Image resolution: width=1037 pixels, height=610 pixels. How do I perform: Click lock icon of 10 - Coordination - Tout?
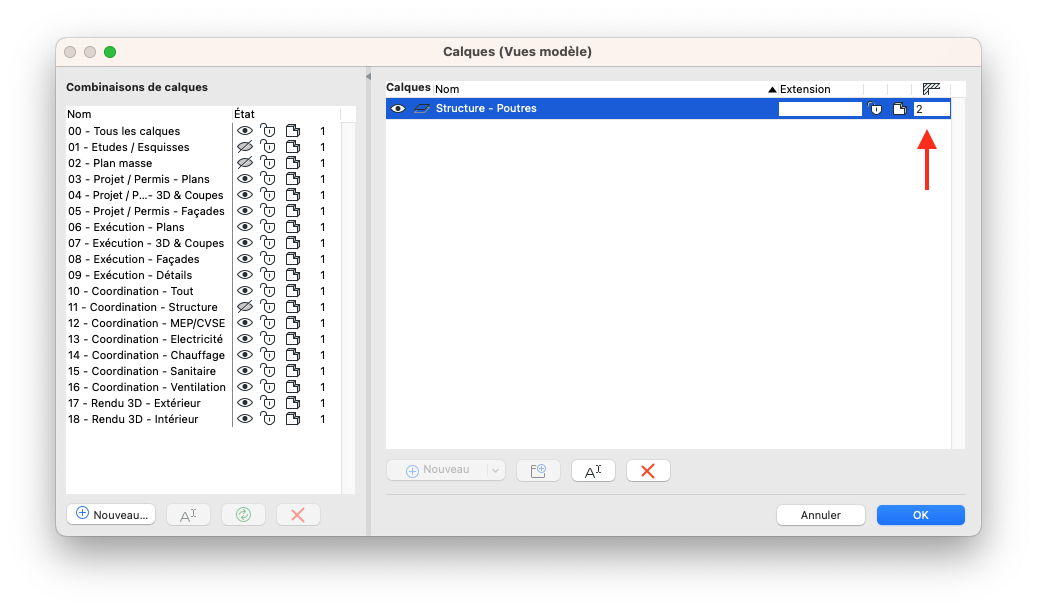click(268, 291)
